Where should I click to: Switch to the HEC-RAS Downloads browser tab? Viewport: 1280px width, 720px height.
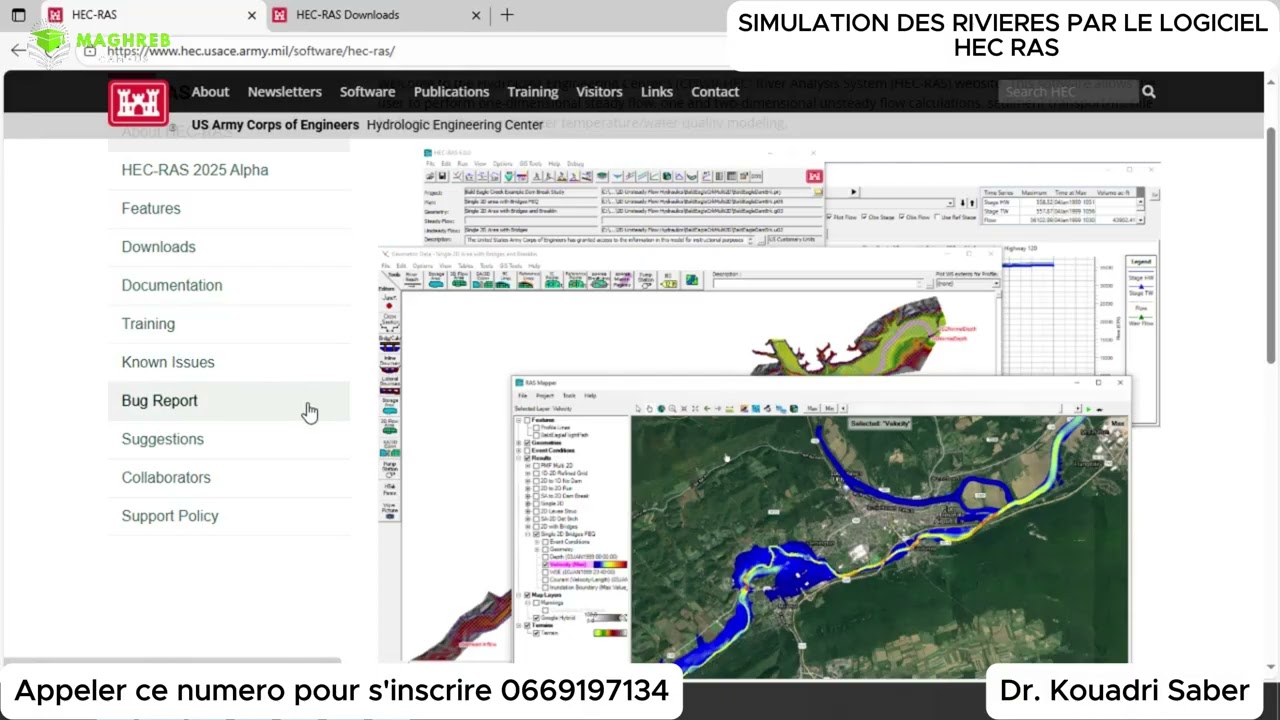point(347,15)
